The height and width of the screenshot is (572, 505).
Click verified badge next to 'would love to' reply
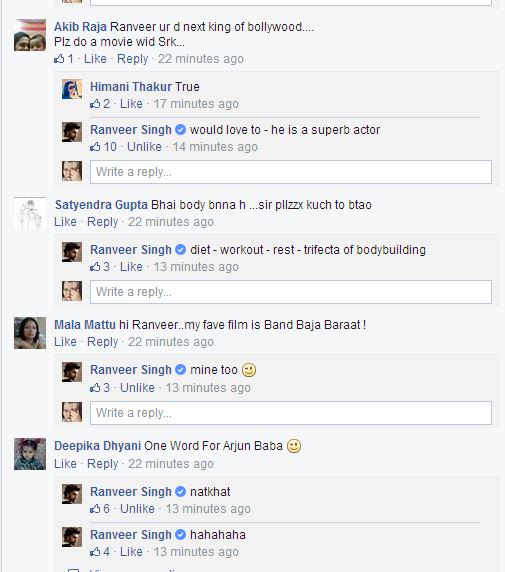tap(181, 130)
